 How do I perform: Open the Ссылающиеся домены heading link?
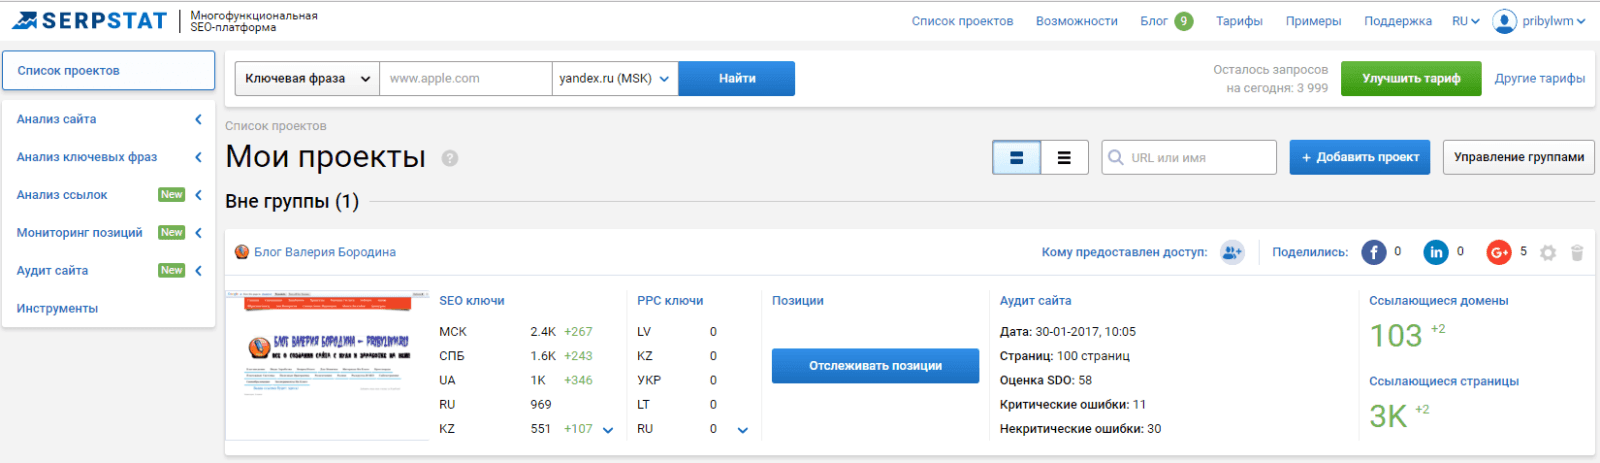pos(1439,301)
